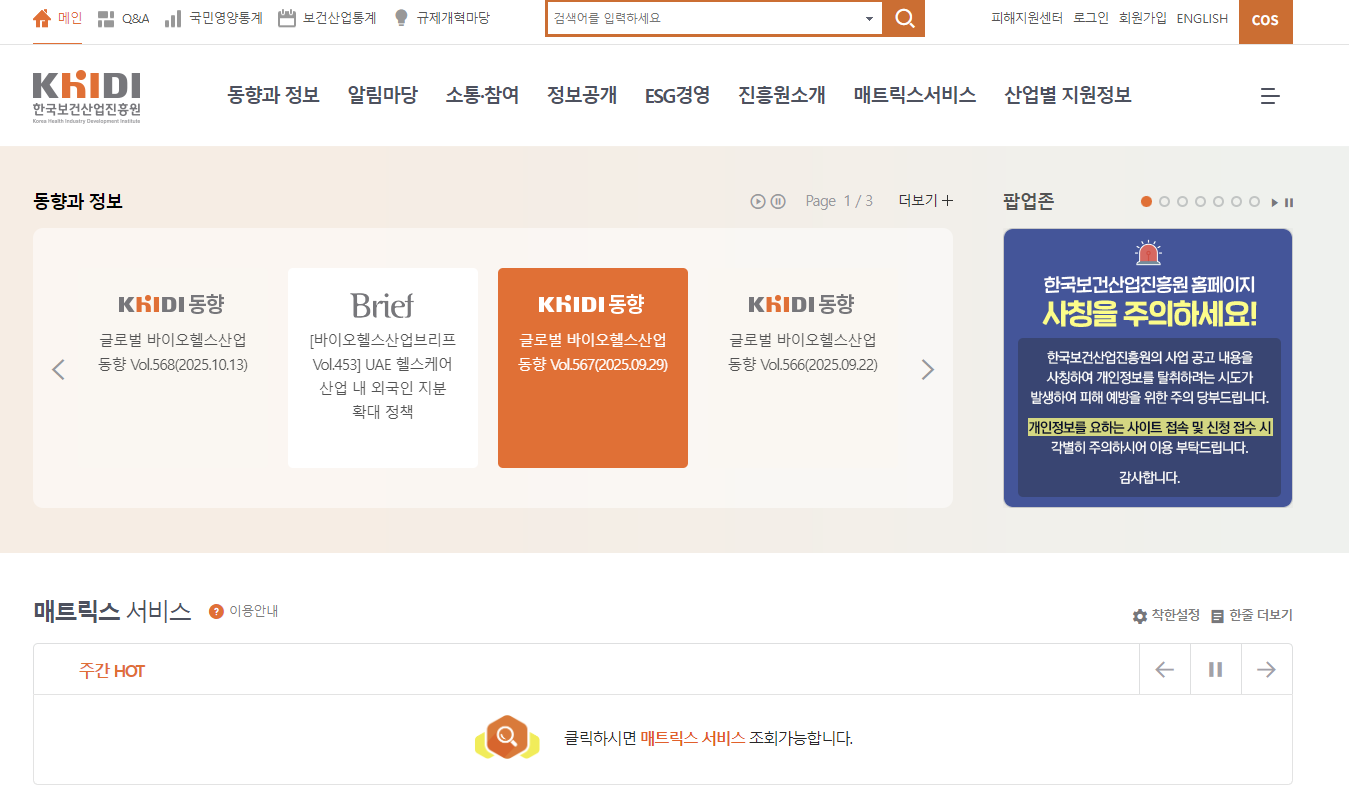This screenshot has height=810, width=1349.
Task: Open 규제개혁마당 lightbulb icon
Action: [402, 18]
